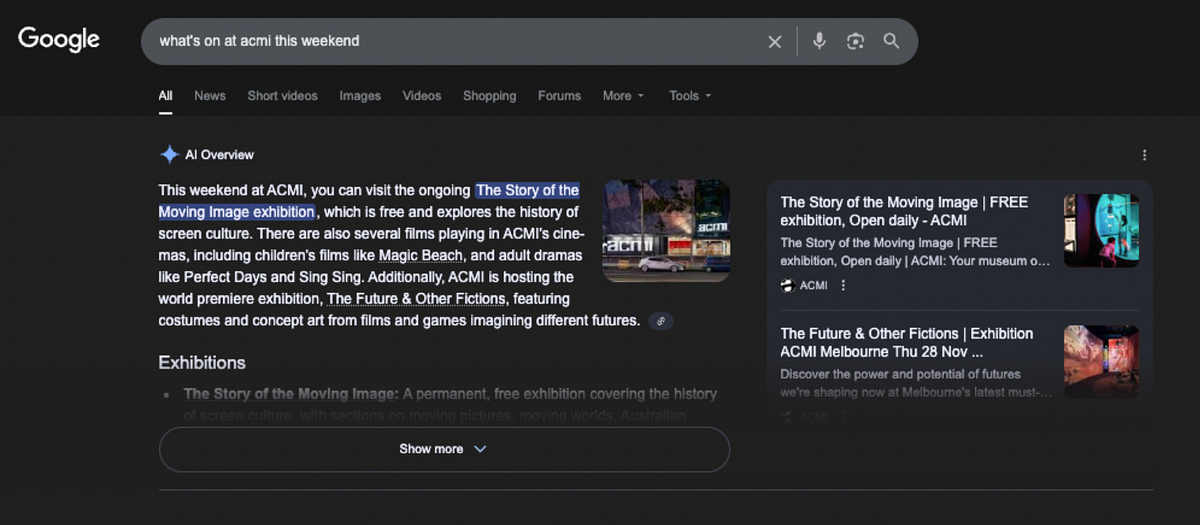Click into the search text field
The height and width of the screenshot is (525, 1200).
click(450, 41)
